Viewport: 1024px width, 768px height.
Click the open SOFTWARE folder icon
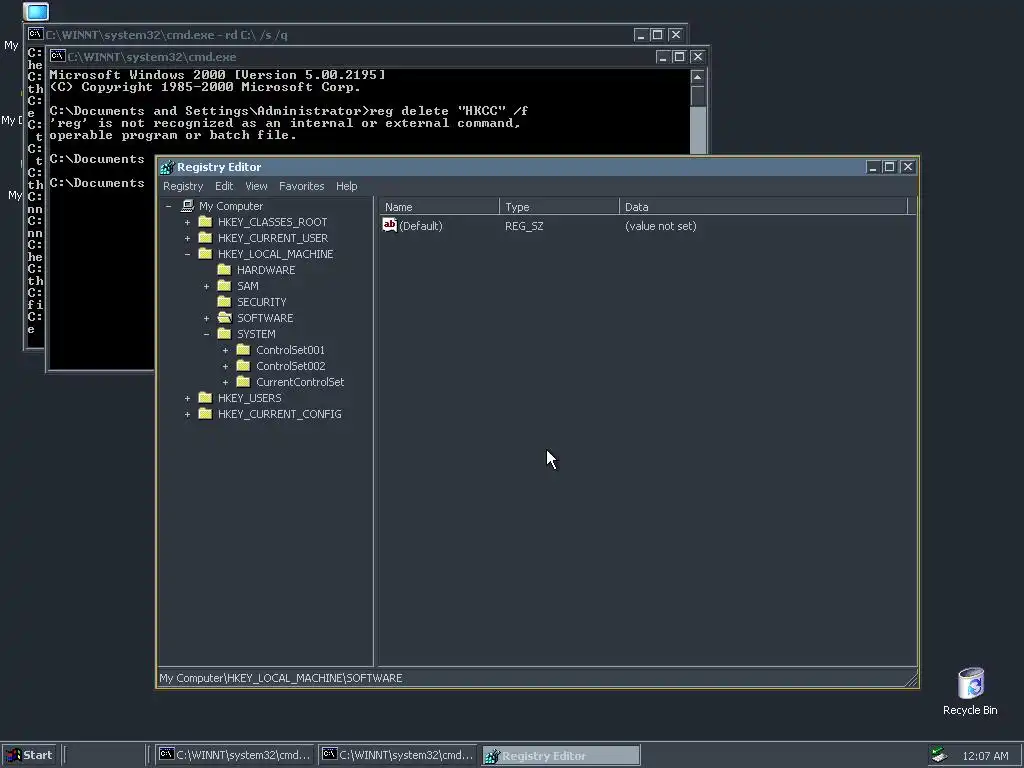[x=225, y=317]
